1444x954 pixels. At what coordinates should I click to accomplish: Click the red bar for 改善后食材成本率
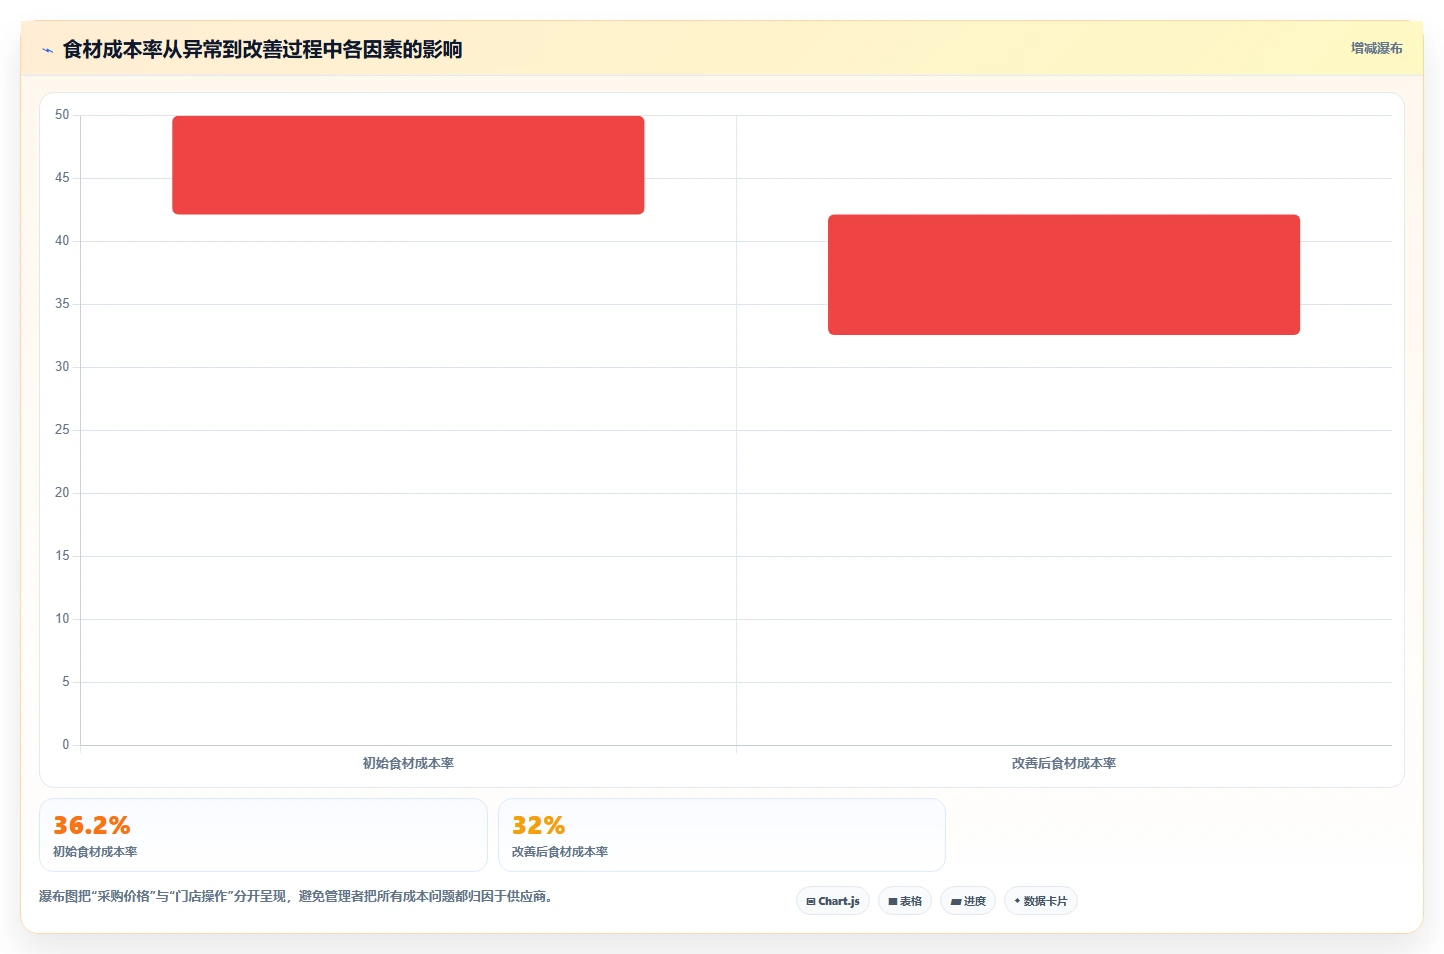click(1064, 275)
